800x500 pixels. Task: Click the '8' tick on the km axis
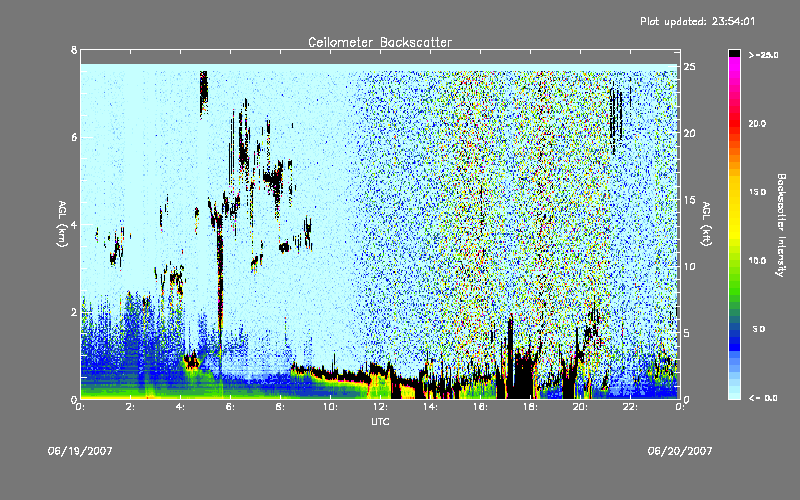click(74, 50)
